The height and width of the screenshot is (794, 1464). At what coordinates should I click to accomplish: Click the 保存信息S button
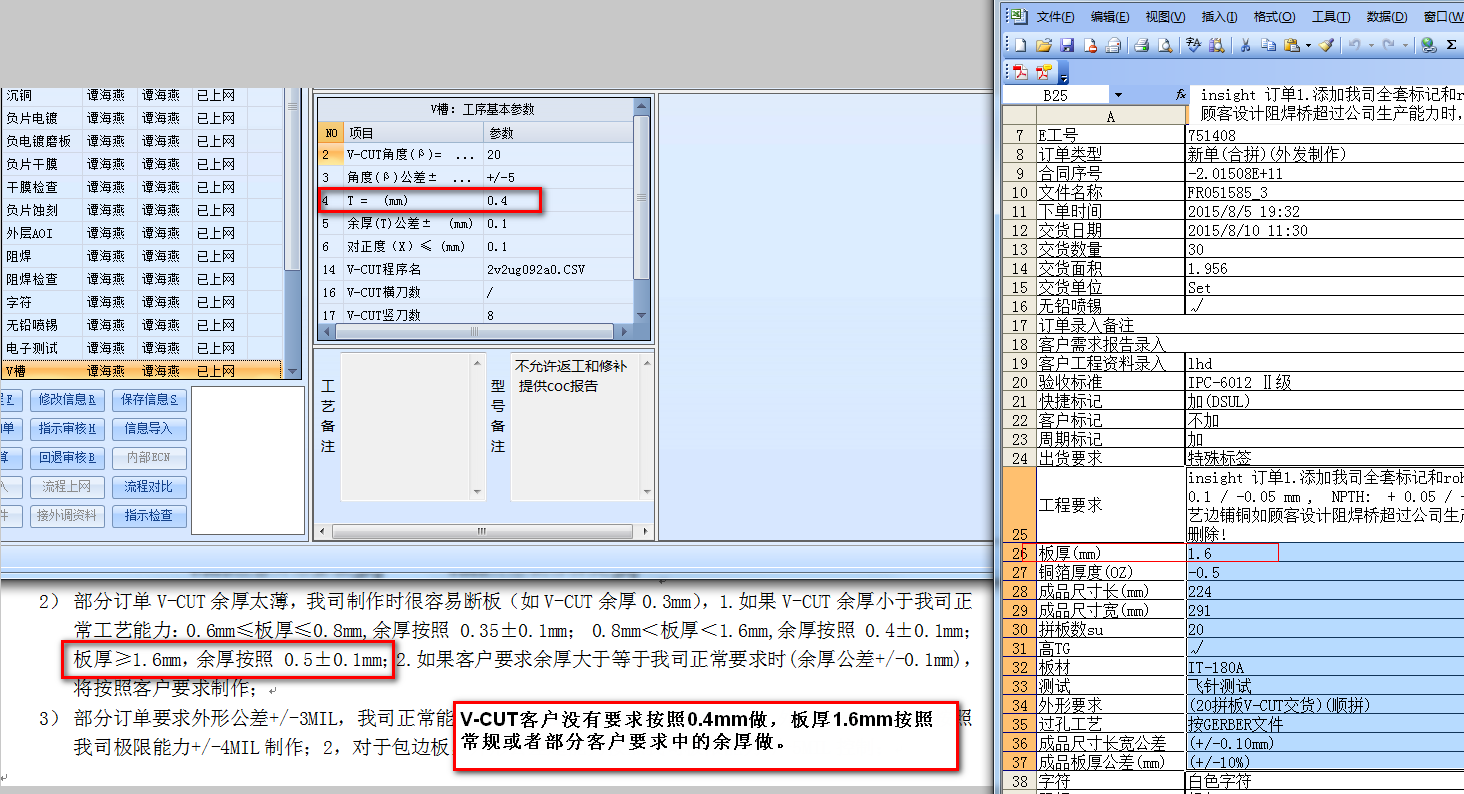click(x=148, y=400)
